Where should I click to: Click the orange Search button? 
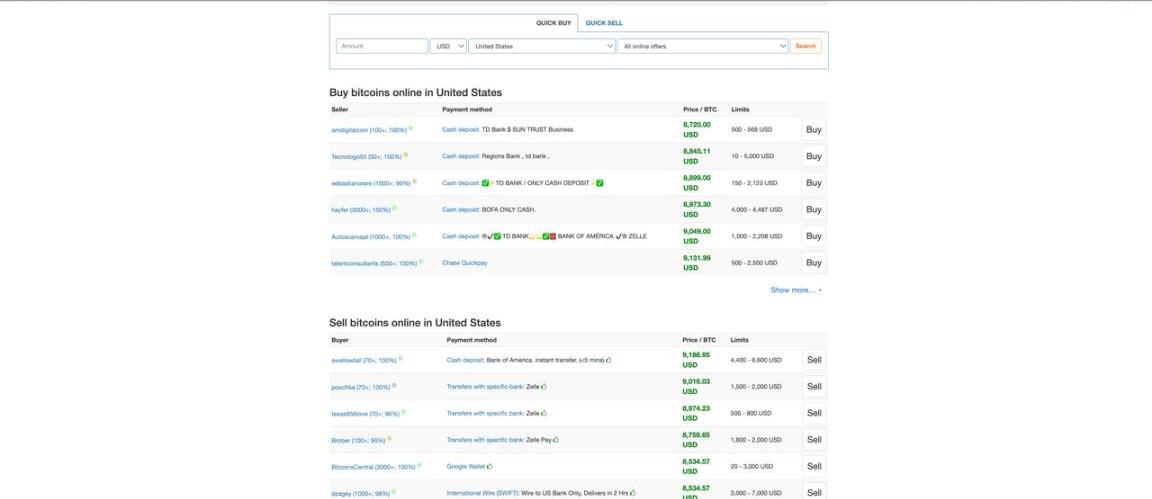pyautogui.click(x=805, y=46)
